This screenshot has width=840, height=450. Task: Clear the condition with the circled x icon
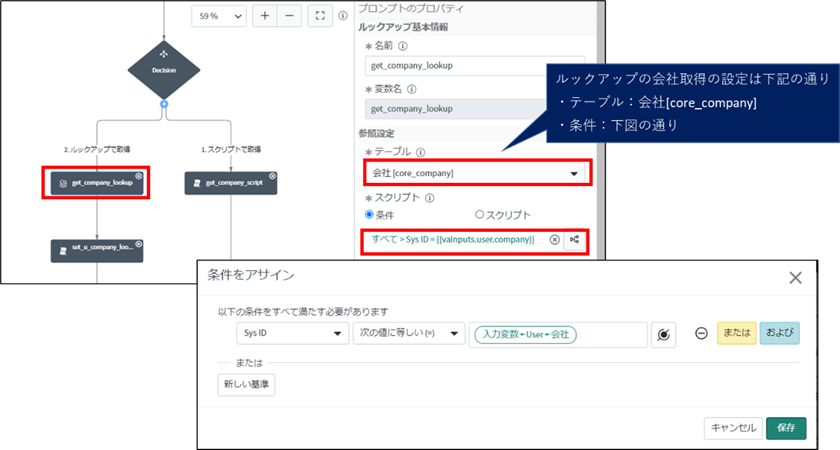click(554, 240)
